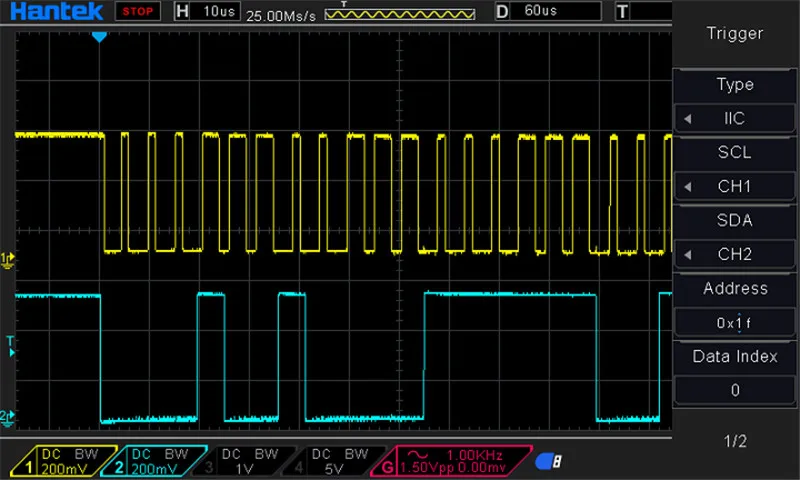Toggle channel 1 DC 200mV badge

click(x=64, y=461)
